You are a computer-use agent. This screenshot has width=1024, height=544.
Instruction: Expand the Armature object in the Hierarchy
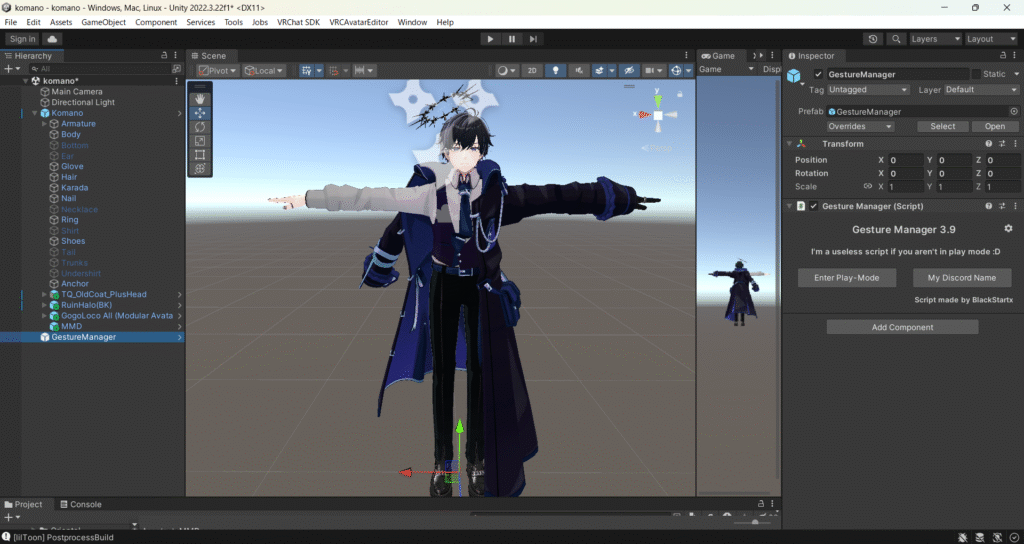(45, 124)
